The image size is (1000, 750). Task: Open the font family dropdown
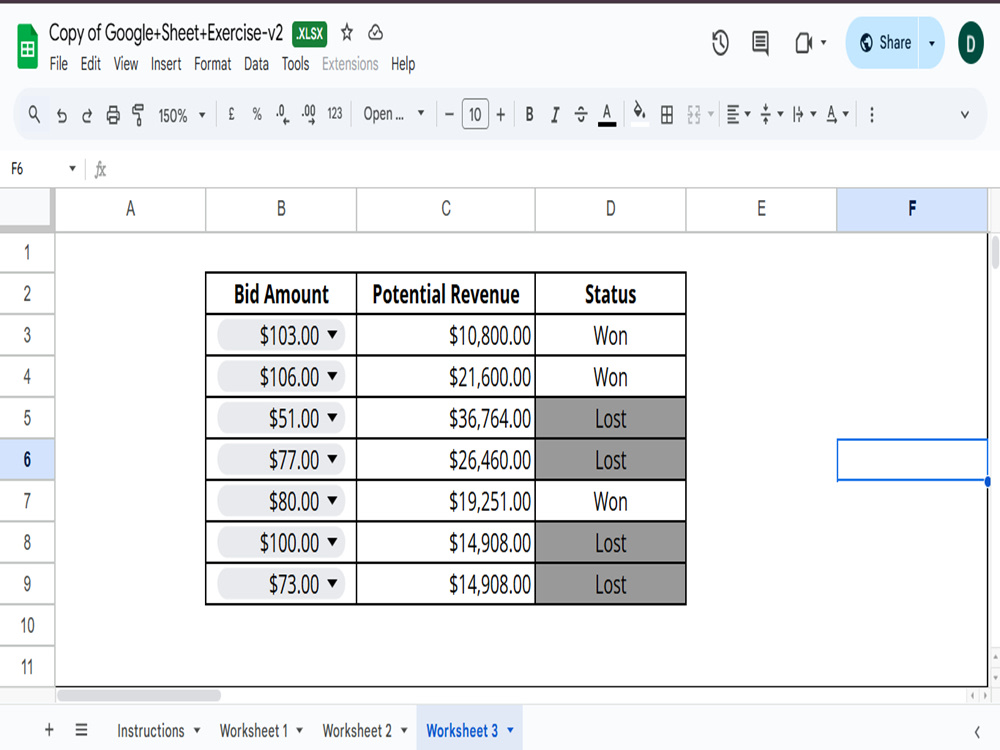tap(393, 114)
